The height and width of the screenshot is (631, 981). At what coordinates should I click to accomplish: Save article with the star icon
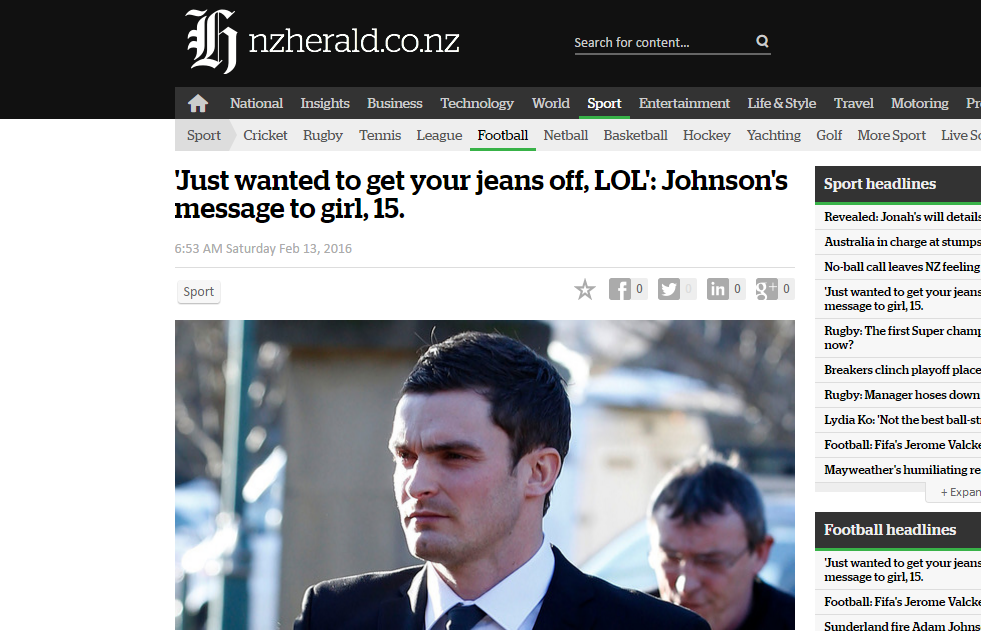point(585,290)
